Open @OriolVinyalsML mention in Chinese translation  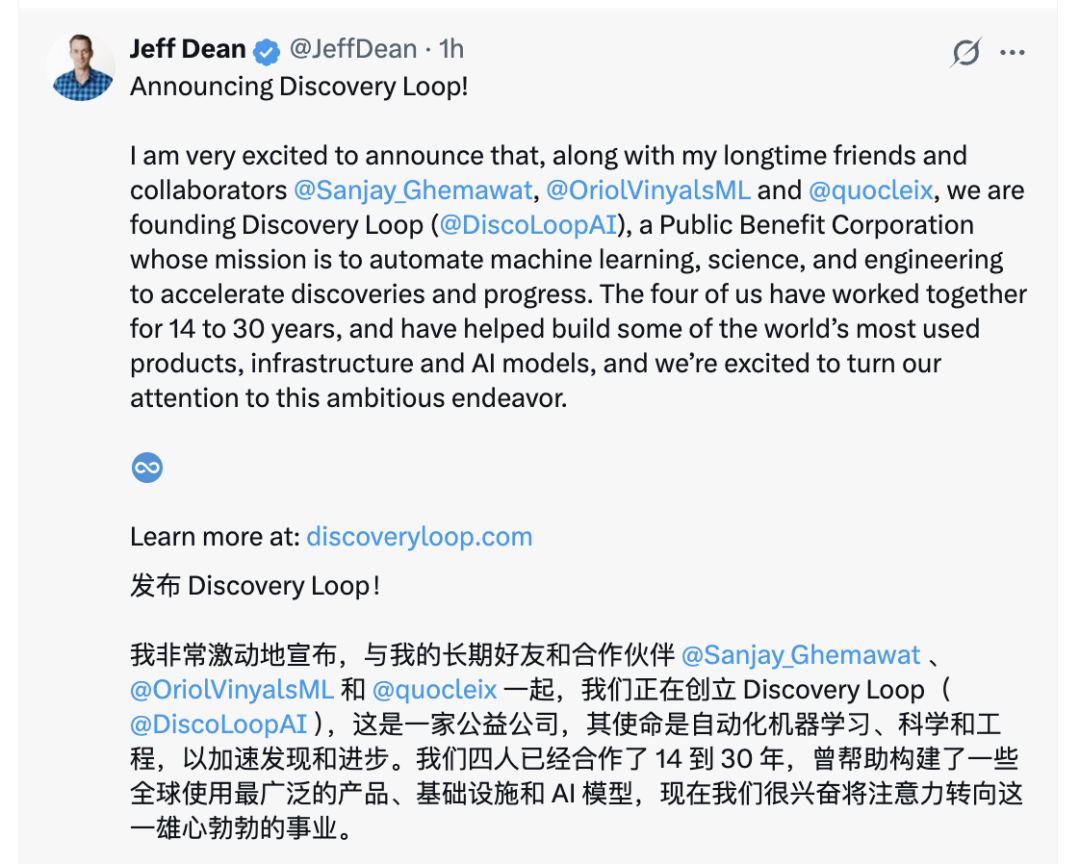tap(232, 690)
